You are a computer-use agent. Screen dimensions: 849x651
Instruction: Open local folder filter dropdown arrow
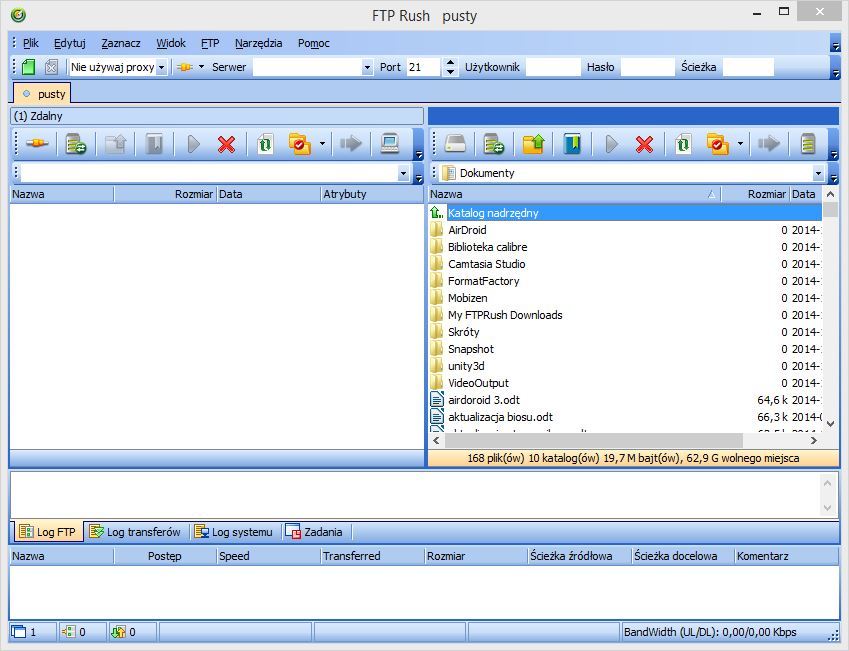[x=740, y=144]
